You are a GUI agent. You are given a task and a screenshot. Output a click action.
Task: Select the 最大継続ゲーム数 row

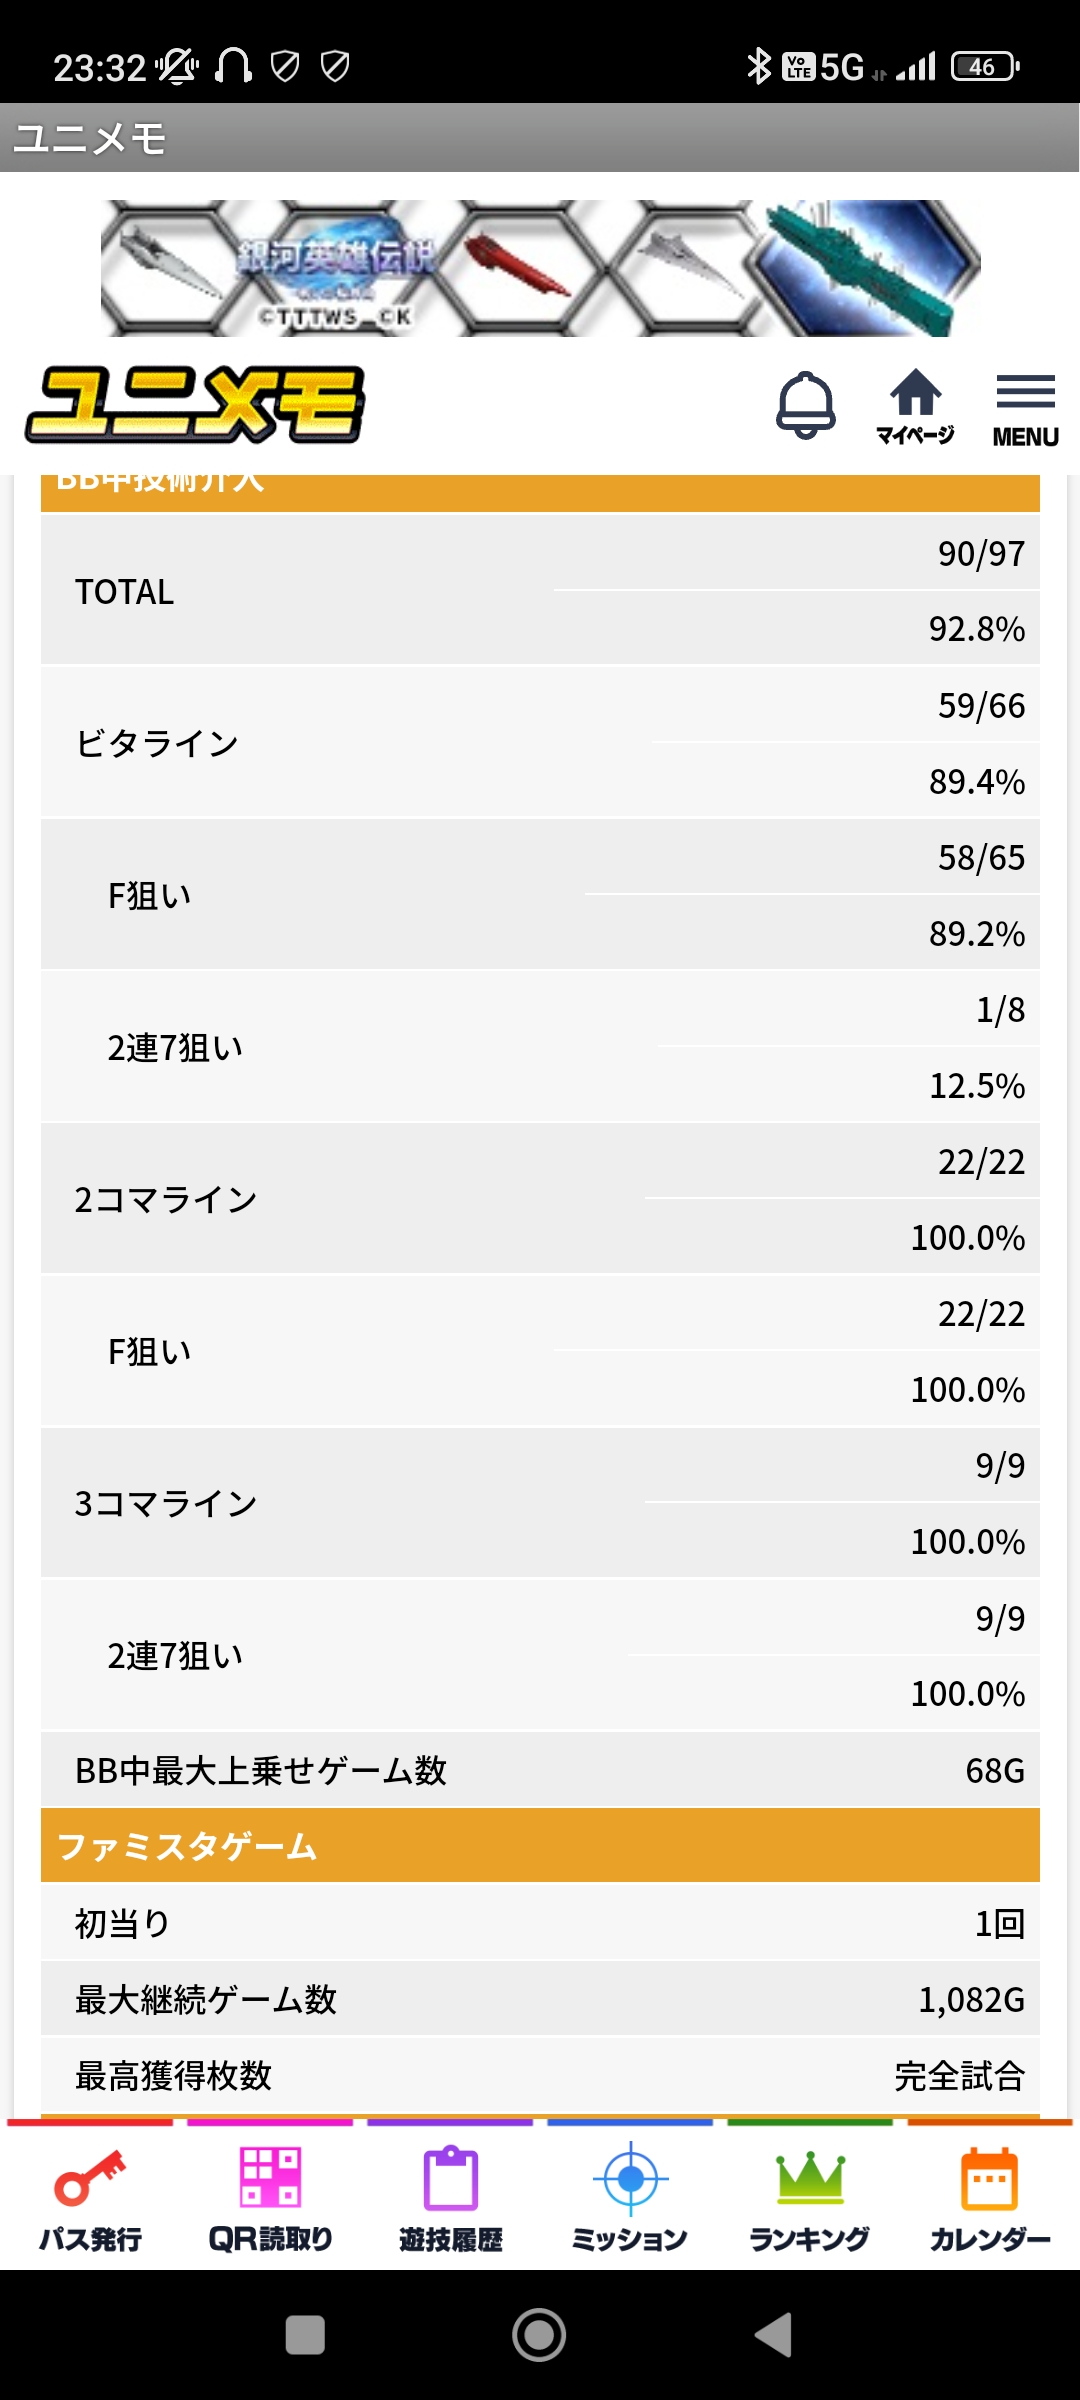coord(540,1999)
